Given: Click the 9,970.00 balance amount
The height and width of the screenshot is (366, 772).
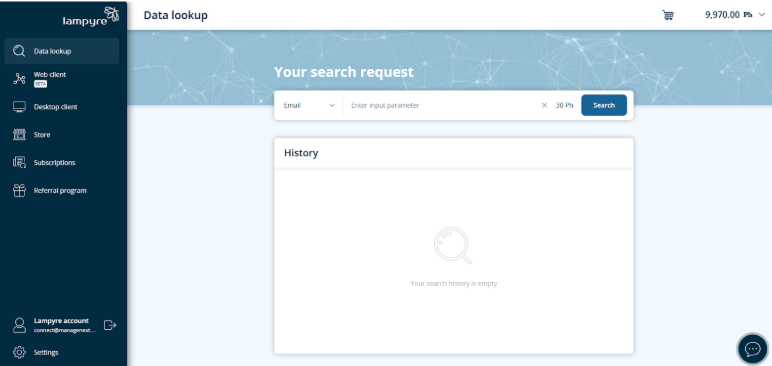Looking at the screenshot, I should (x=722, y=15).
